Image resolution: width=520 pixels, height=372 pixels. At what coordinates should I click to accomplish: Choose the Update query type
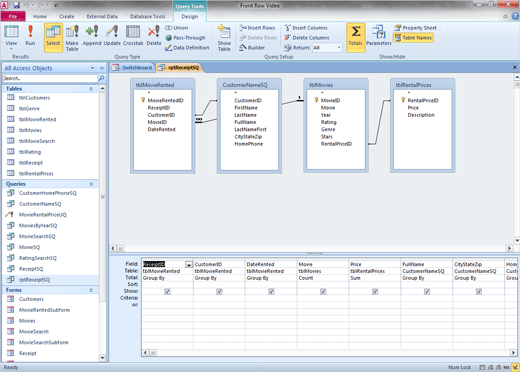112,35
